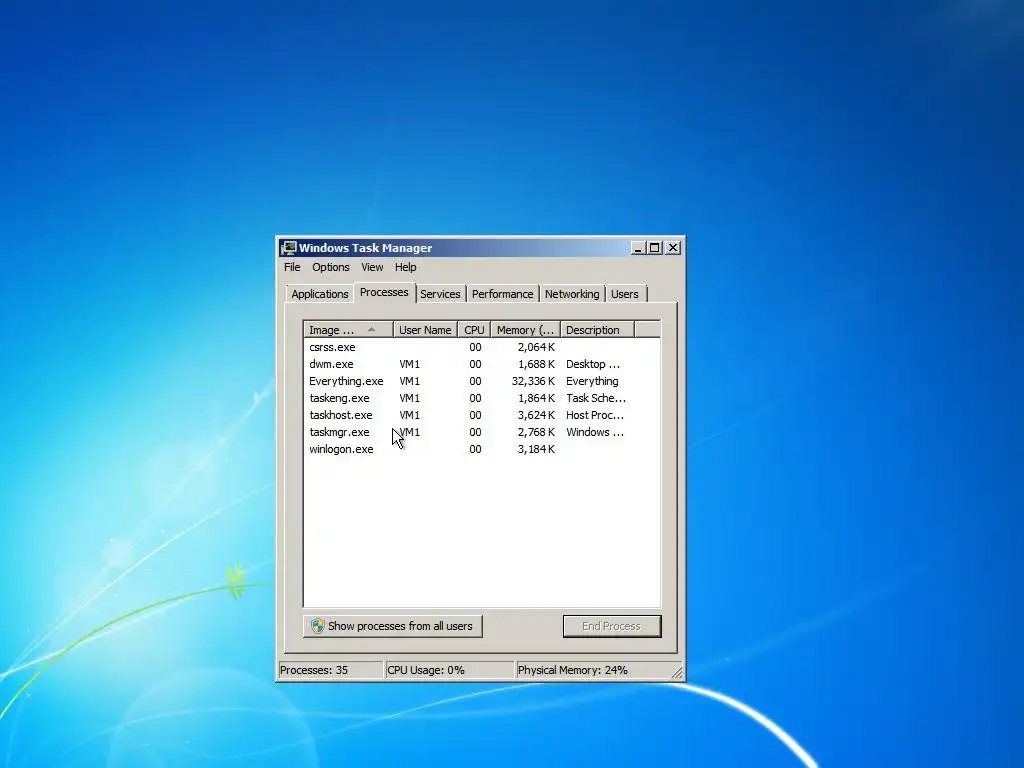
Task: Select the taskmgr.exe process
Action: 482,432
